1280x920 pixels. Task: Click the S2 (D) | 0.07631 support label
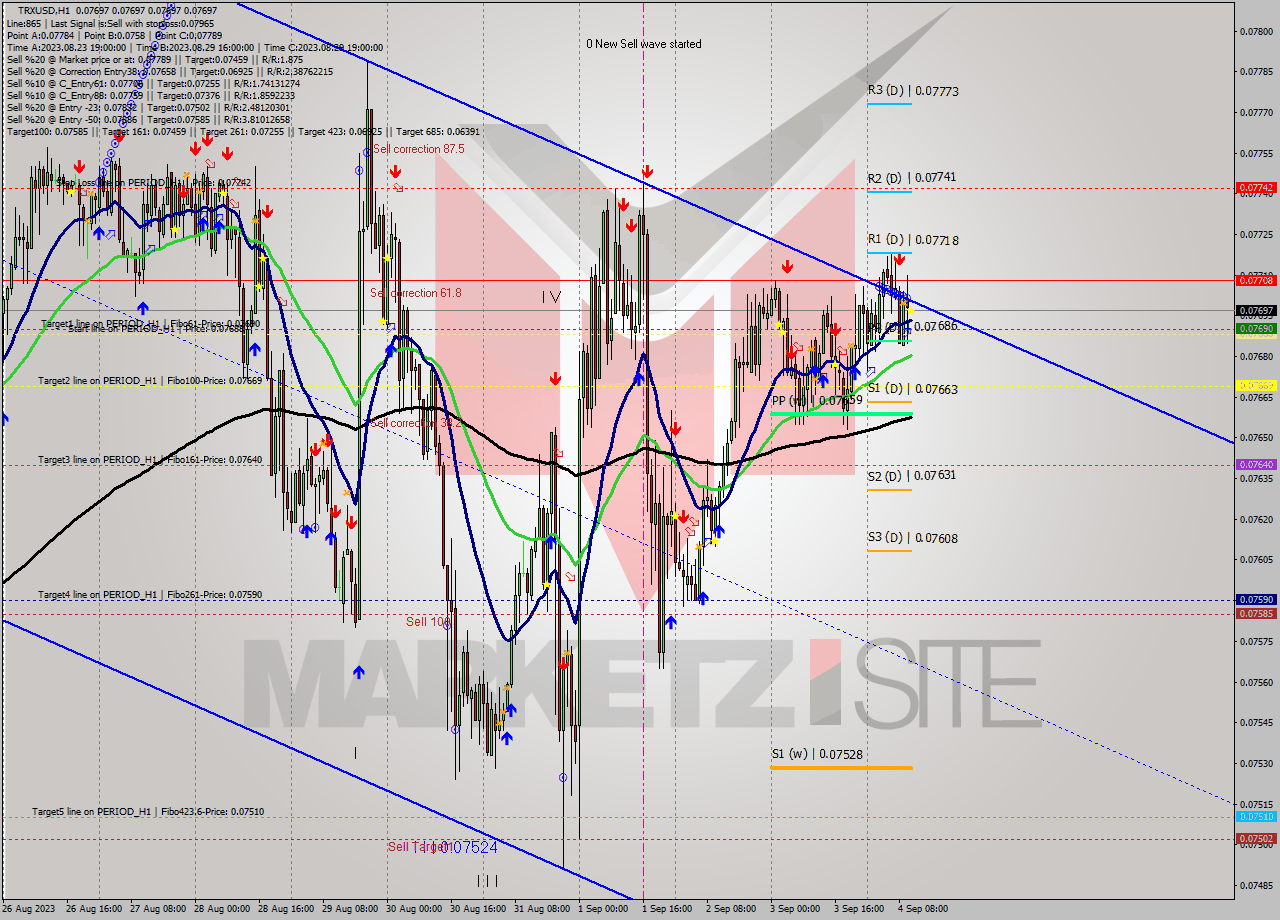point(912,476)
